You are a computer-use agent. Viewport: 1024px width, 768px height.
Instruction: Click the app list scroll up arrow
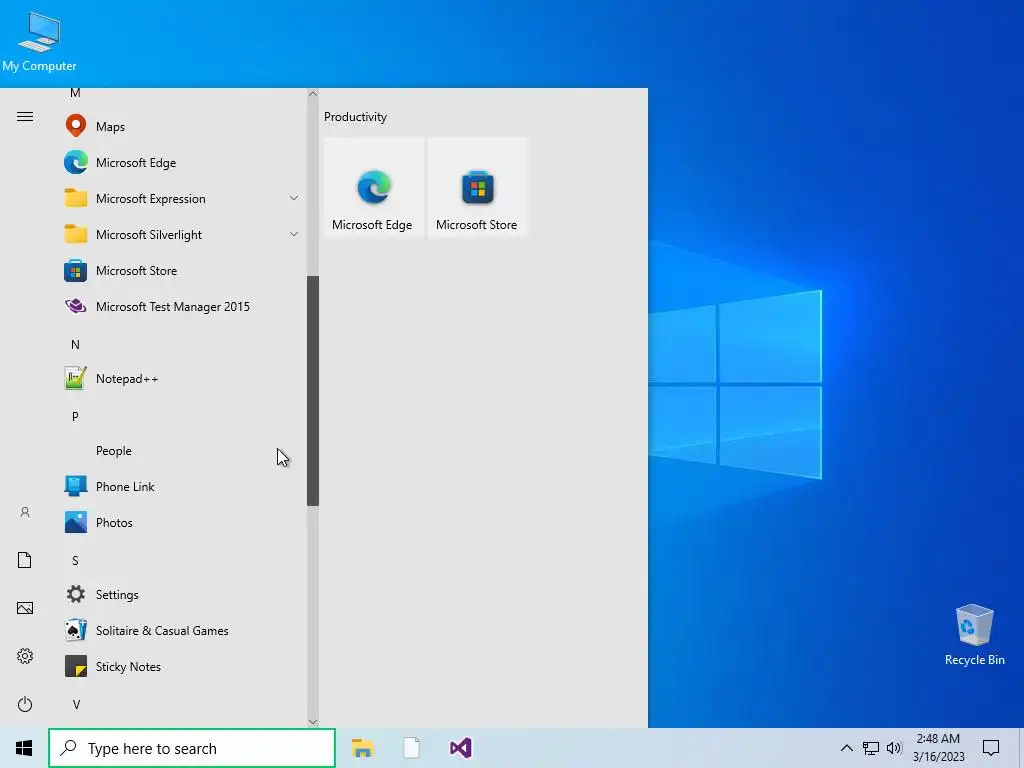tap(313, 94)
